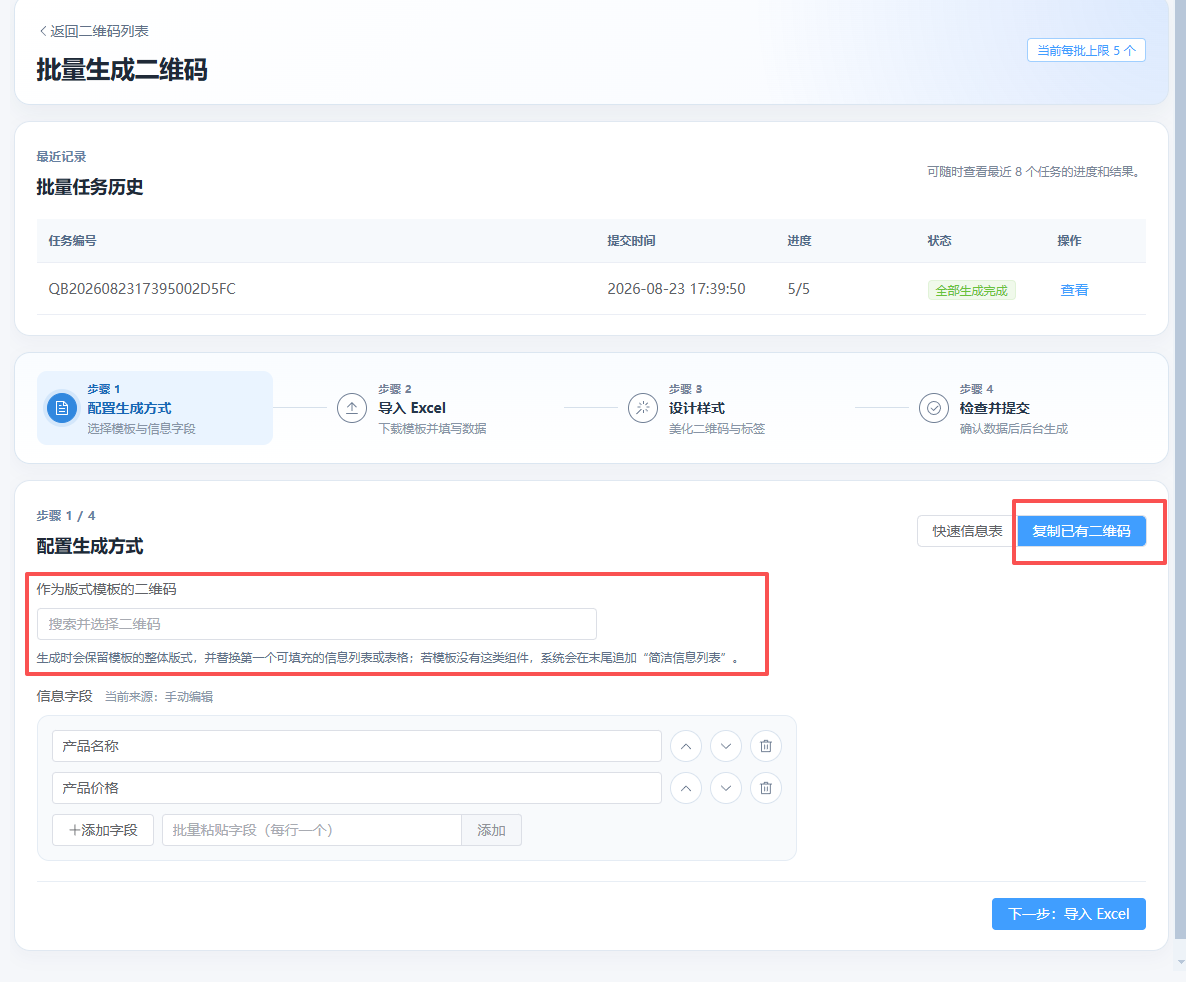Image resolution: width=1186 pixels, height=982 pixels.
Task: Click the 任务编号 column header
Action: (x=73, y=241)
